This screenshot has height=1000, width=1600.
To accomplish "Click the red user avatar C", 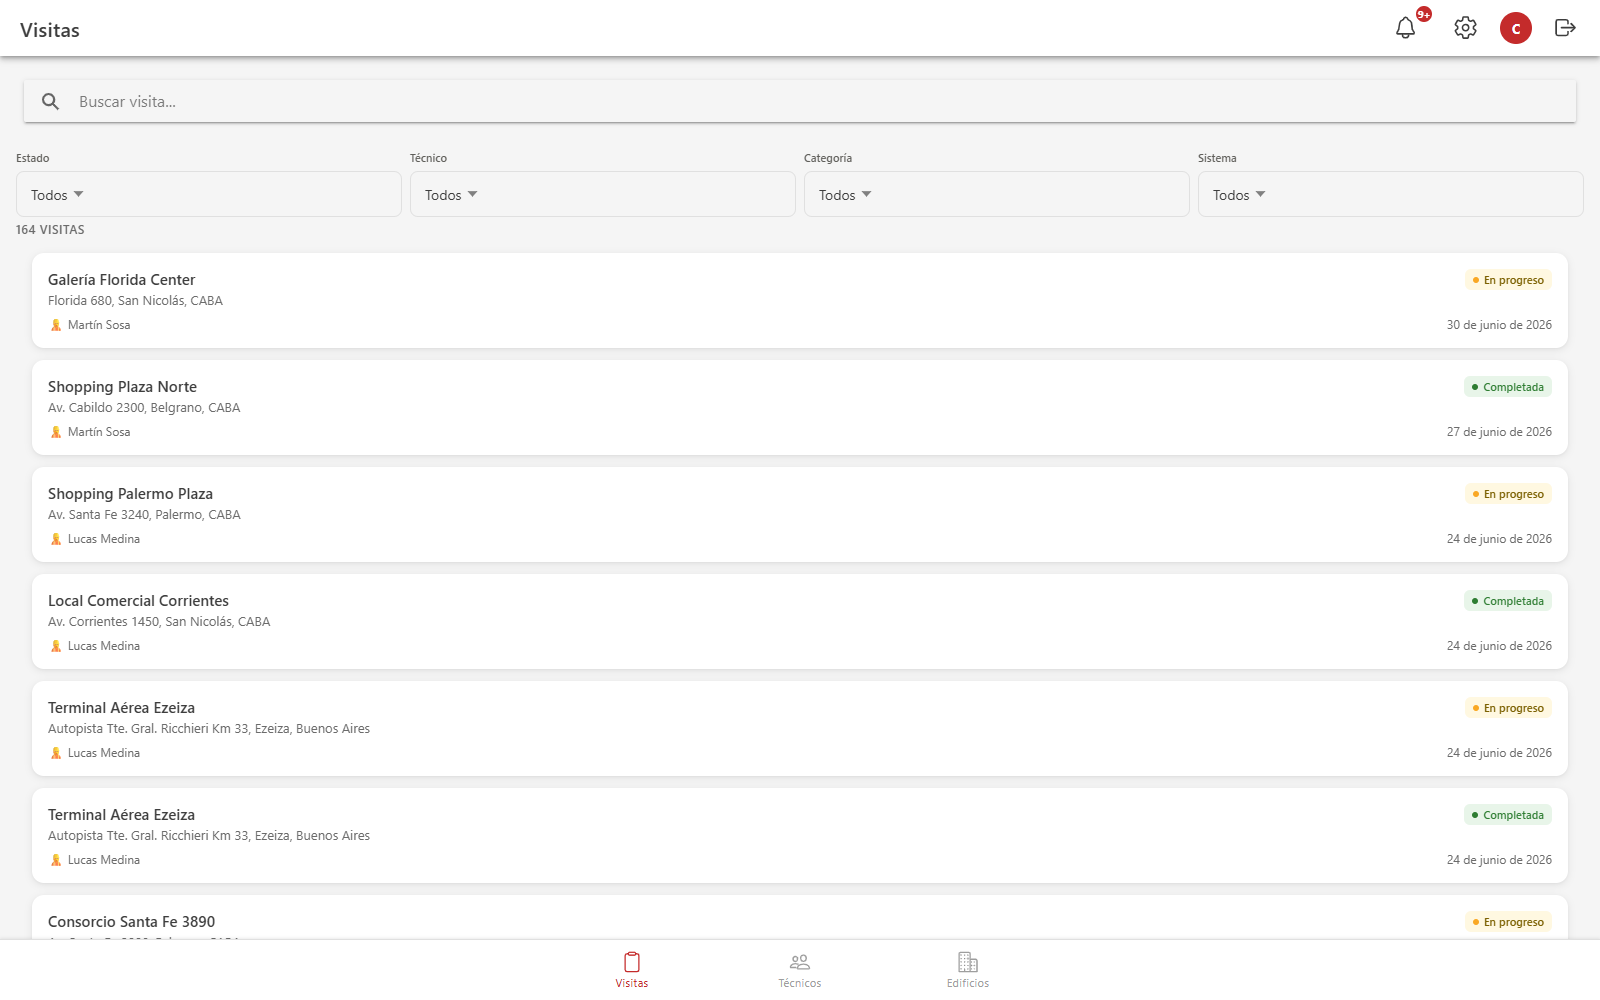I will click(x=1515, y=28).
